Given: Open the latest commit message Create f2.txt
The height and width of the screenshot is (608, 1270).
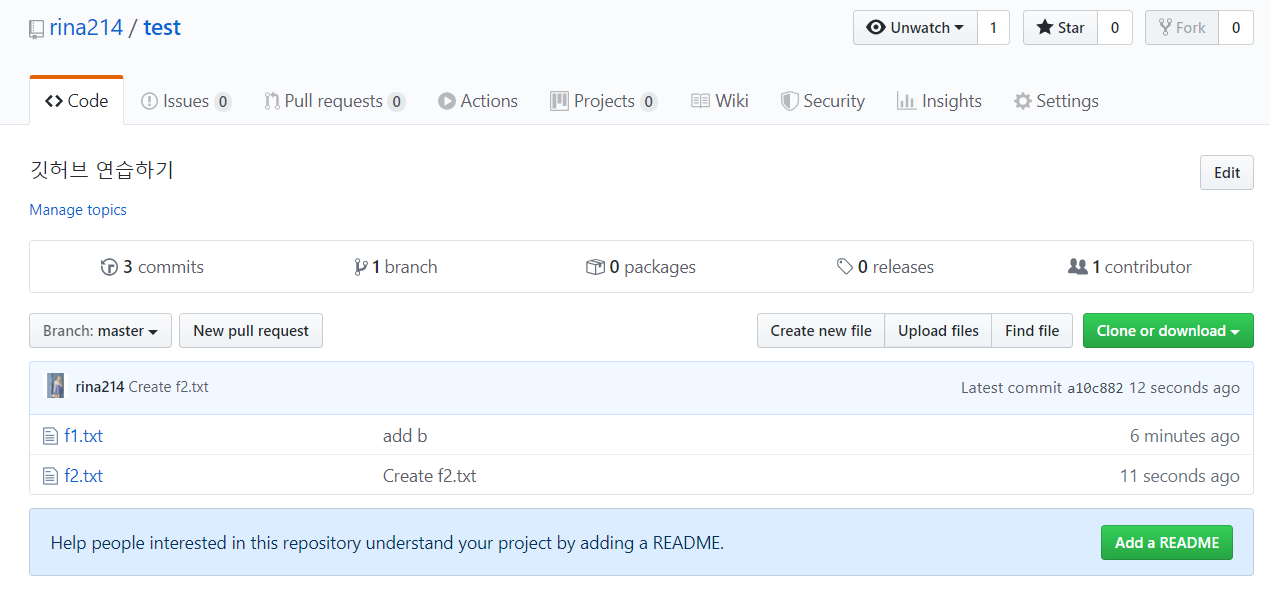Looking at the screenshot, I should click(169, 387).
